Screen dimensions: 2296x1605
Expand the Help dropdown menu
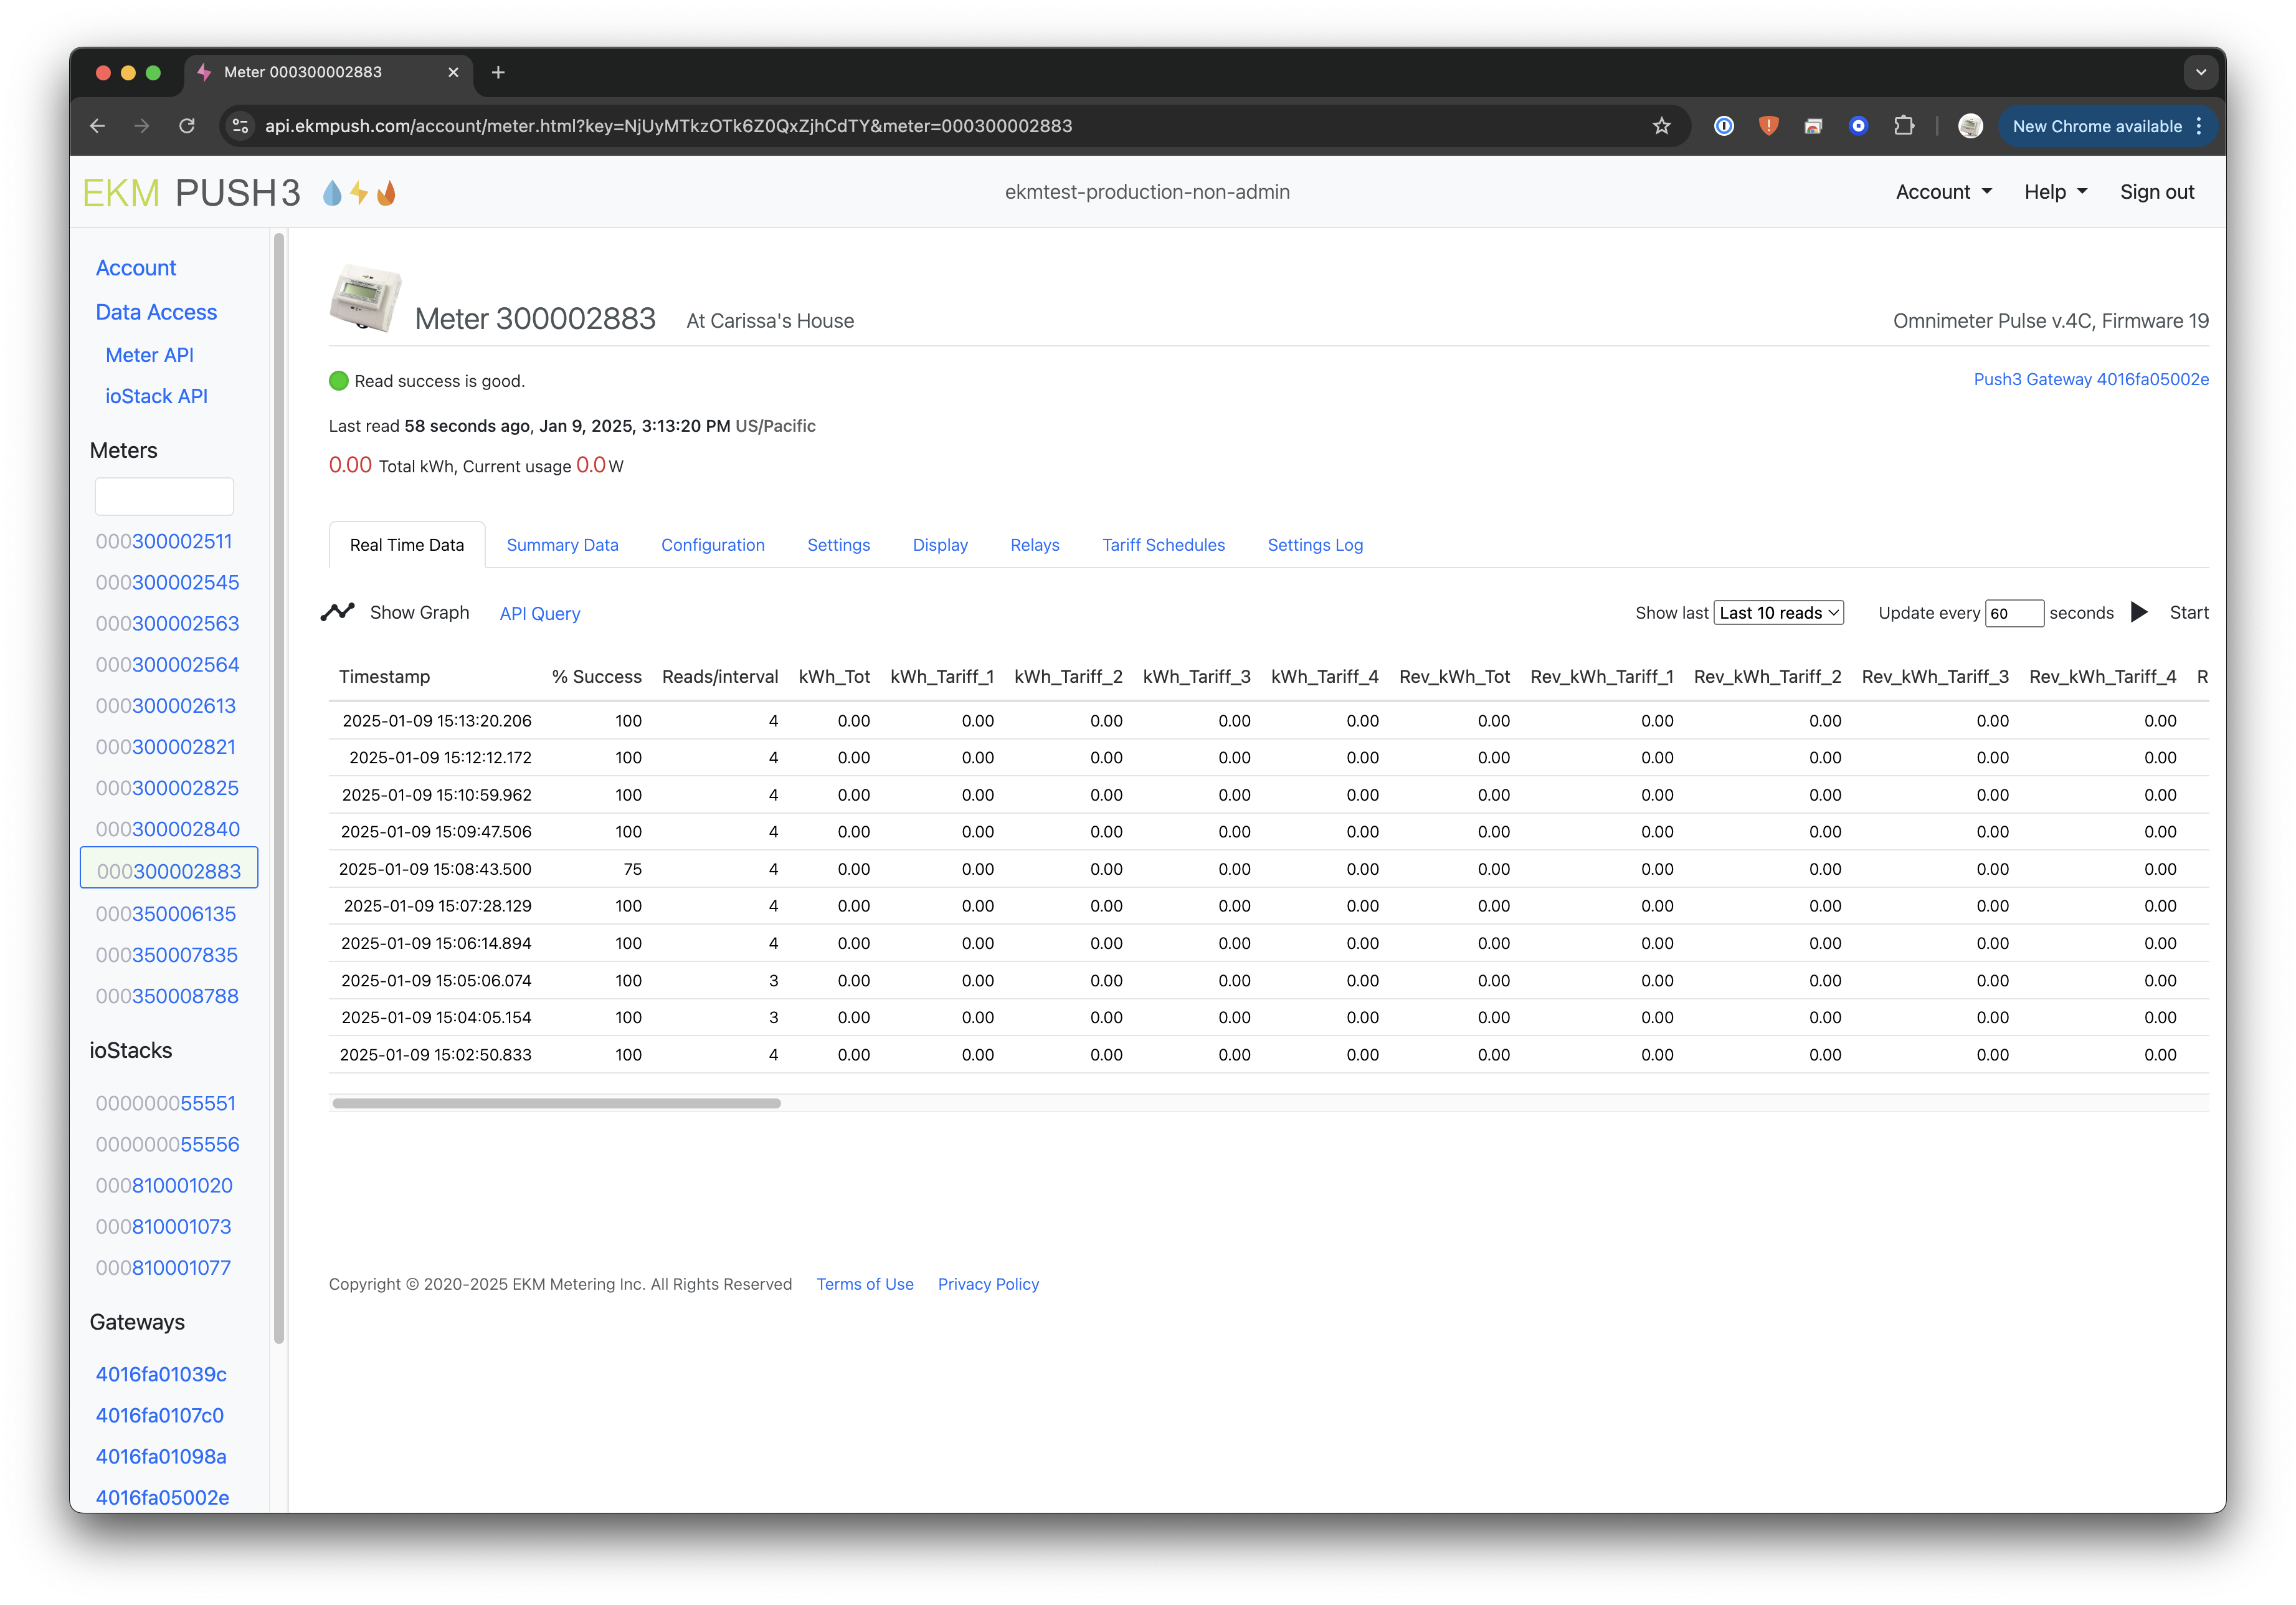tap(2055, 192)
